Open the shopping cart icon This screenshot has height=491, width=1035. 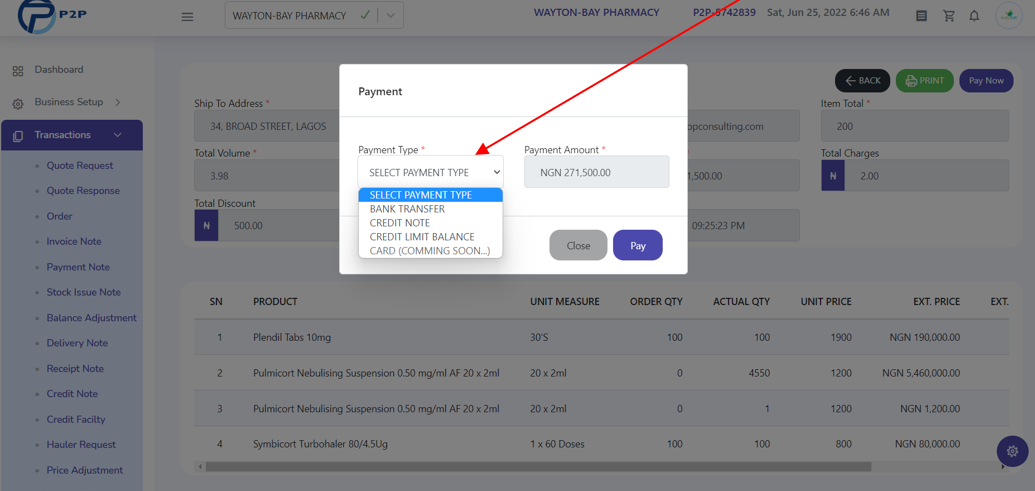tap(949, 16)
